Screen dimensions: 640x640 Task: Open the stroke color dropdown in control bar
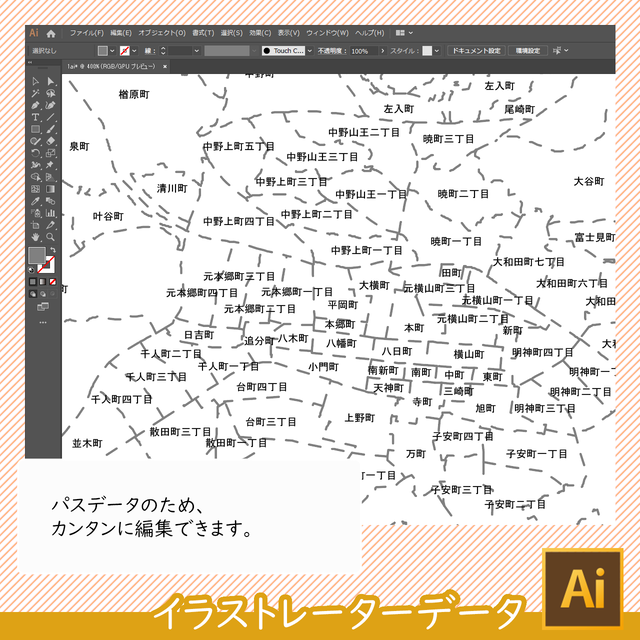coord(134,51)
